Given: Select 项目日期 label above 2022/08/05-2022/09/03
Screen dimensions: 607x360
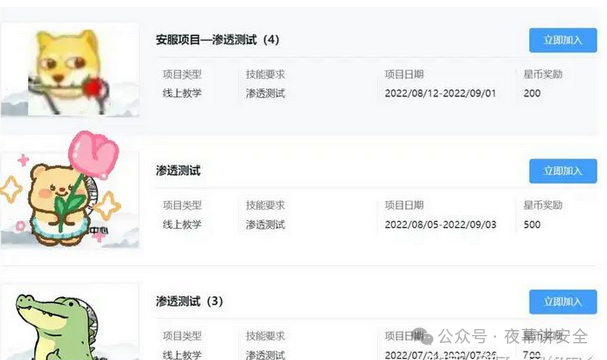Looking at the screenshot, I should 404,205.
